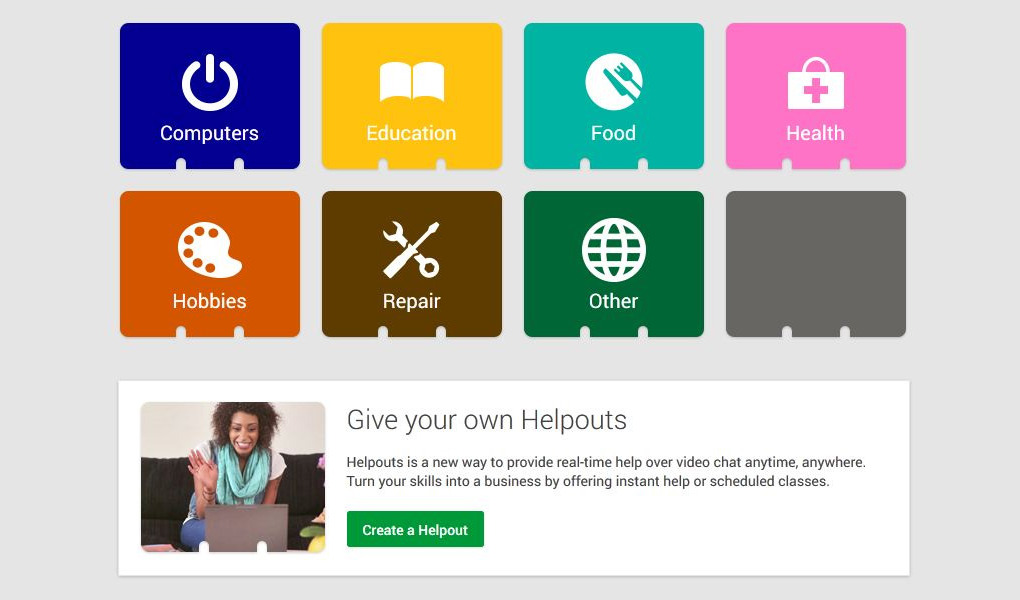Click the Computers power icon
Viewport: 1020px width, 600px height.
pyautogui.click(x=209, y=82)
